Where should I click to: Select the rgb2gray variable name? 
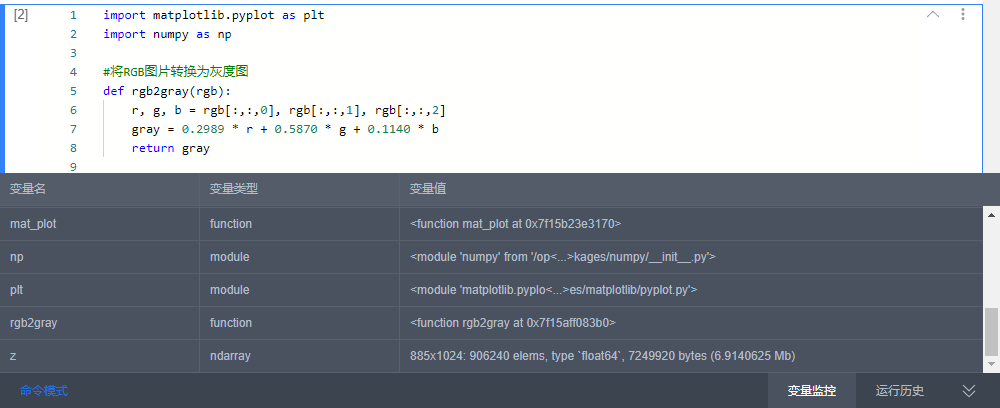click(33, 323)
